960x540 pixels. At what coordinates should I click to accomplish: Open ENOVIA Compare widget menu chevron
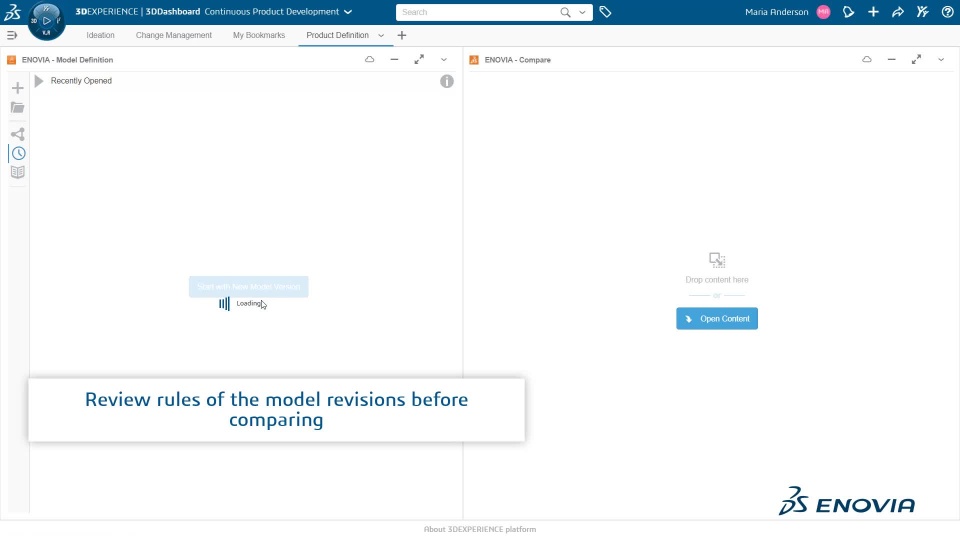(941, 59)
